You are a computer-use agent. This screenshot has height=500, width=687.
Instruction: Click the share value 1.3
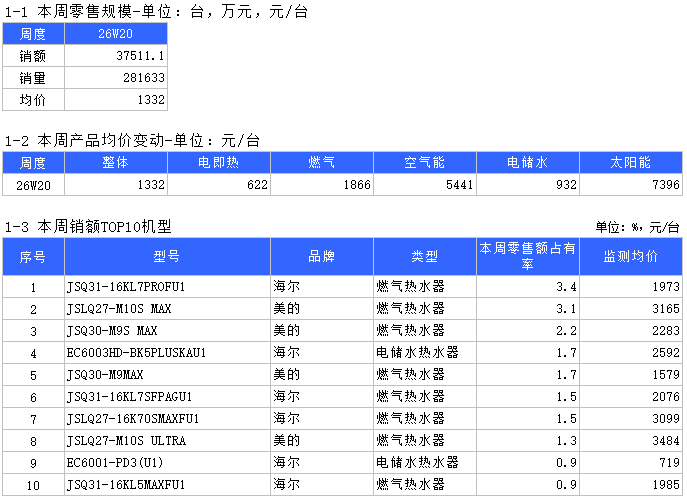[x=567, y=440]
